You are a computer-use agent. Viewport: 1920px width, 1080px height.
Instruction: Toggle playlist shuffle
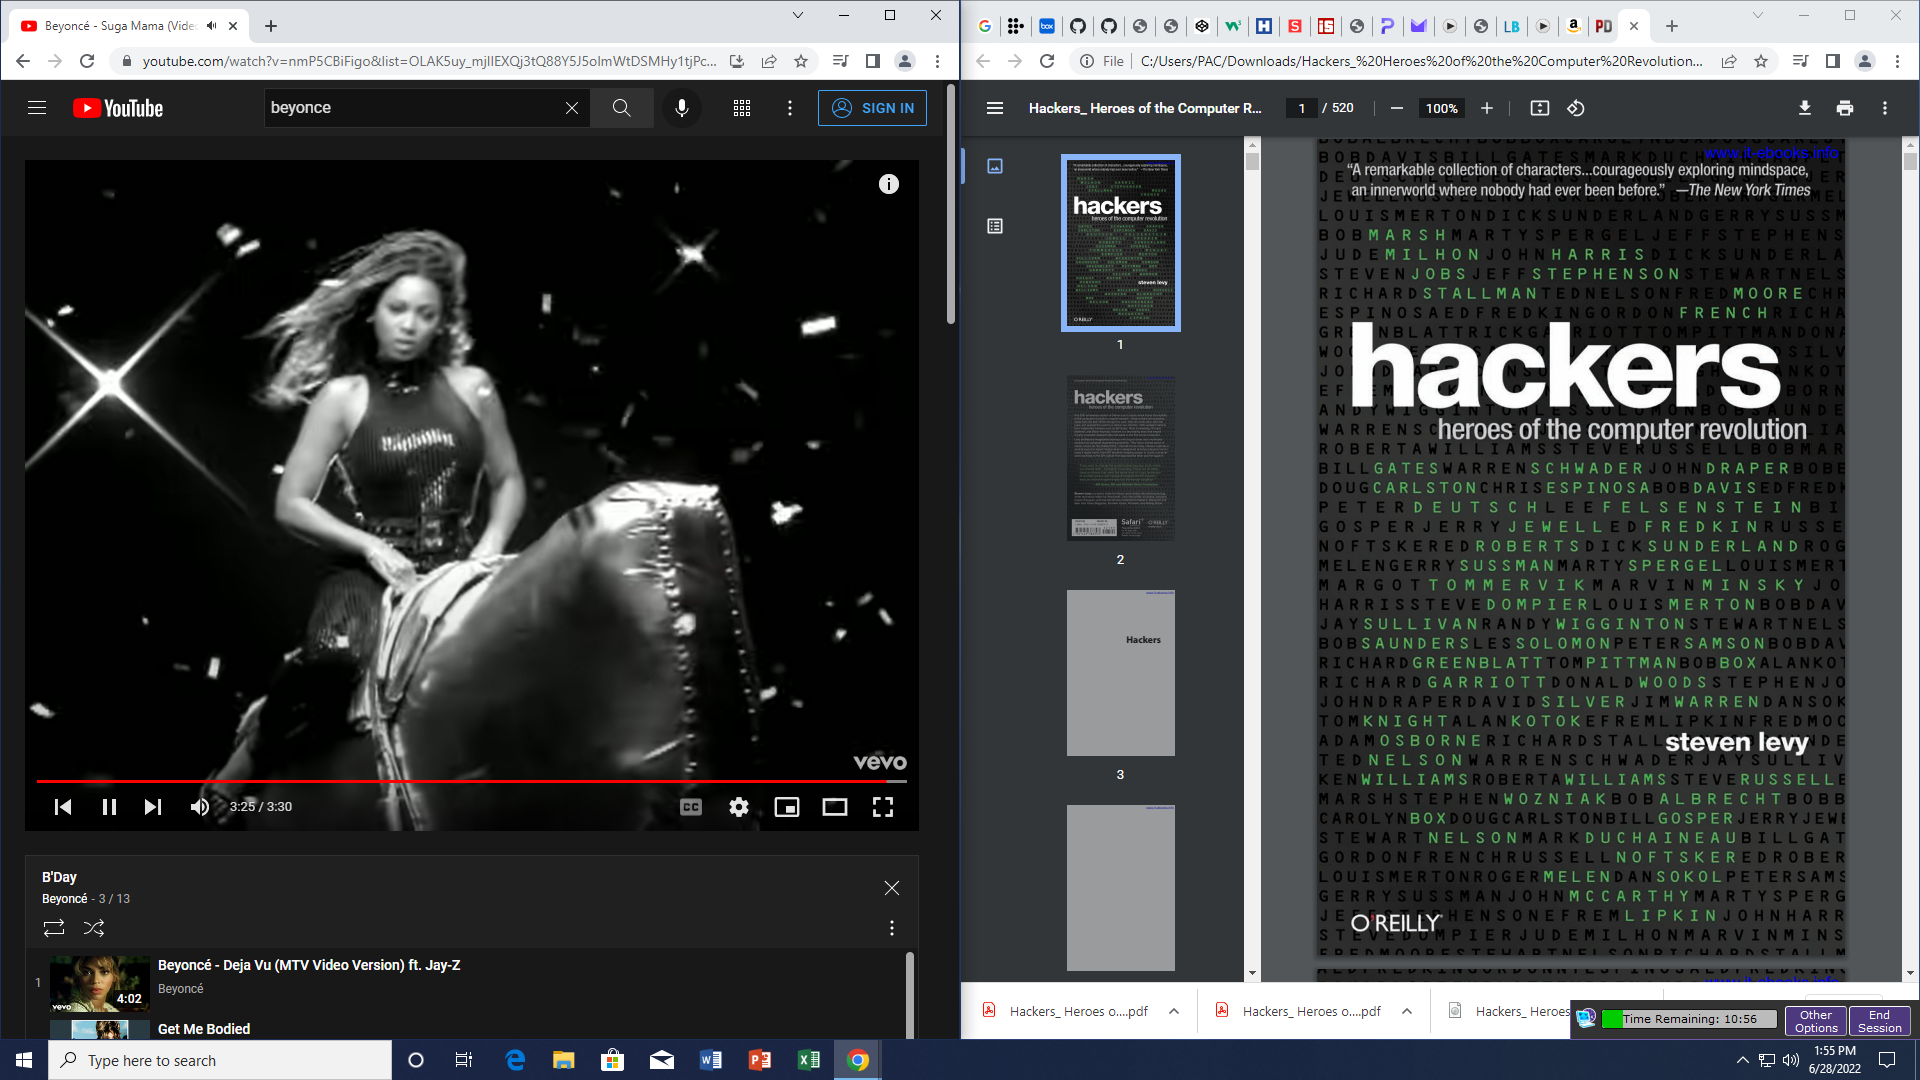94,928
